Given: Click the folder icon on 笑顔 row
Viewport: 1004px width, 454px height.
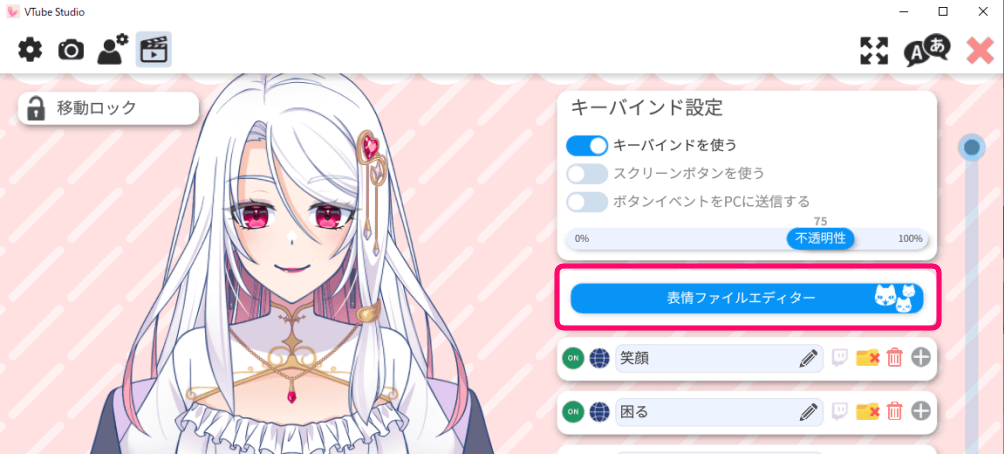Looking at the screenshot, I should coord(868,359).
